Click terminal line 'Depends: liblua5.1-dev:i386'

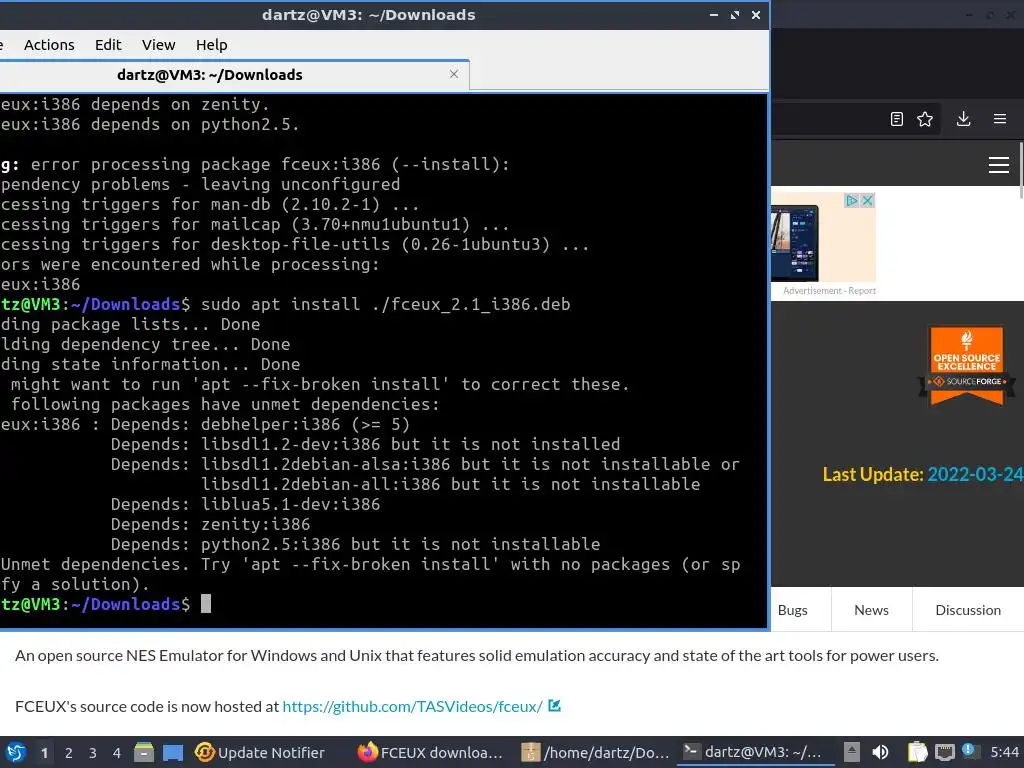click(245, 504)
